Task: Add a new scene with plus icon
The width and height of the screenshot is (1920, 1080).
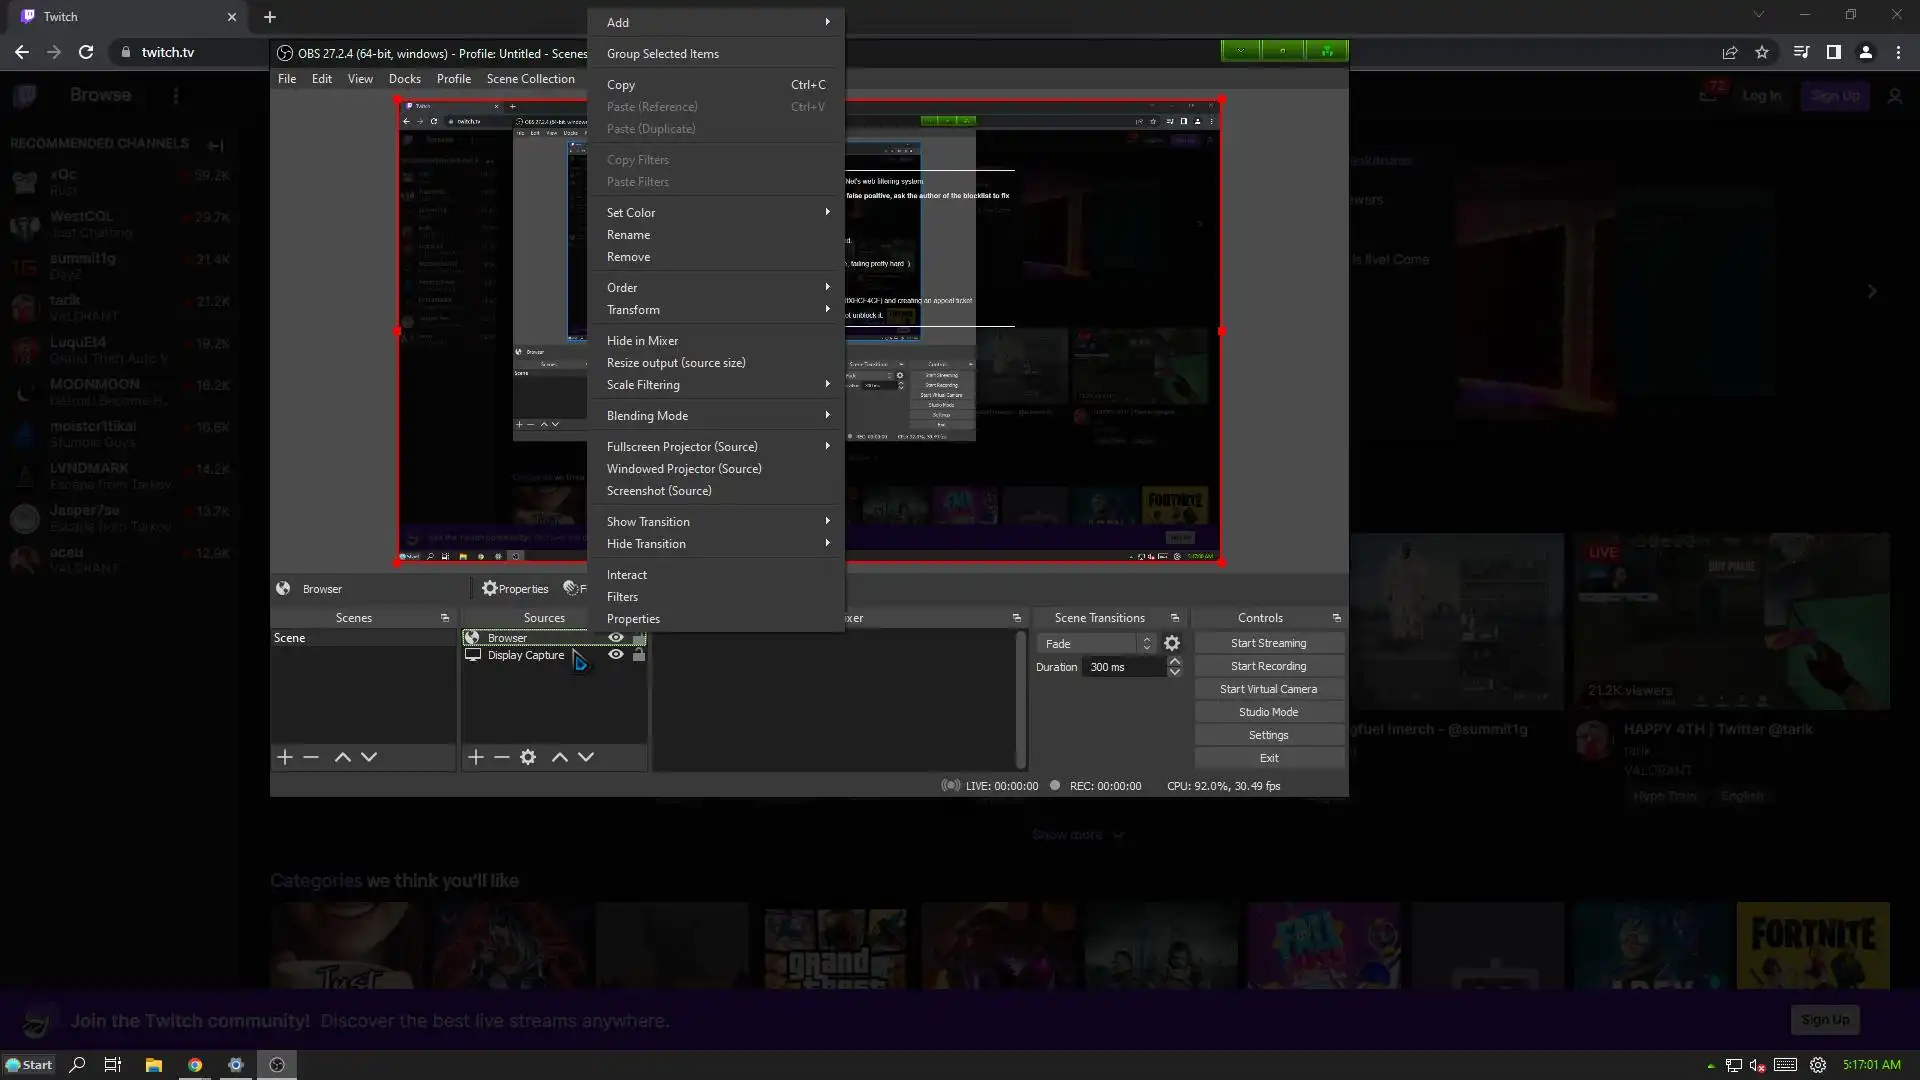Action: pyautogui.click(x=285, y=758)
